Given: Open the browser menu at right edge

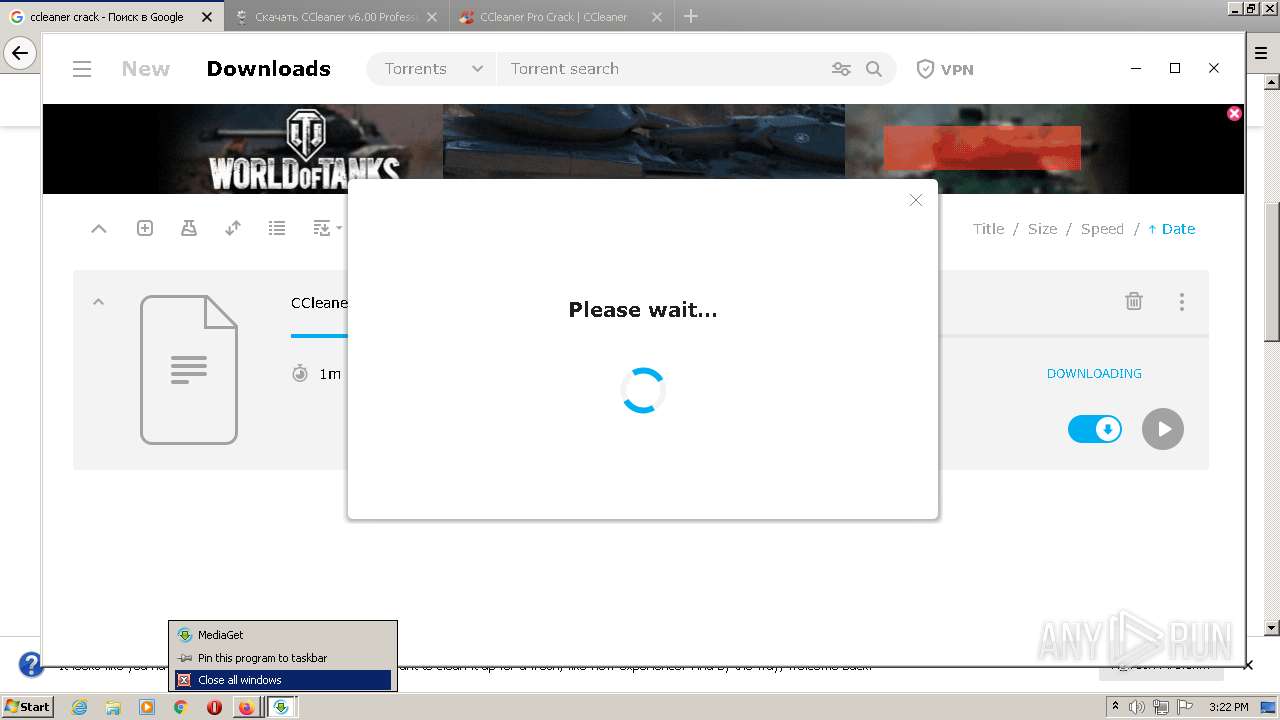Looking at the screenshot, I should (x=1262, y=54).
